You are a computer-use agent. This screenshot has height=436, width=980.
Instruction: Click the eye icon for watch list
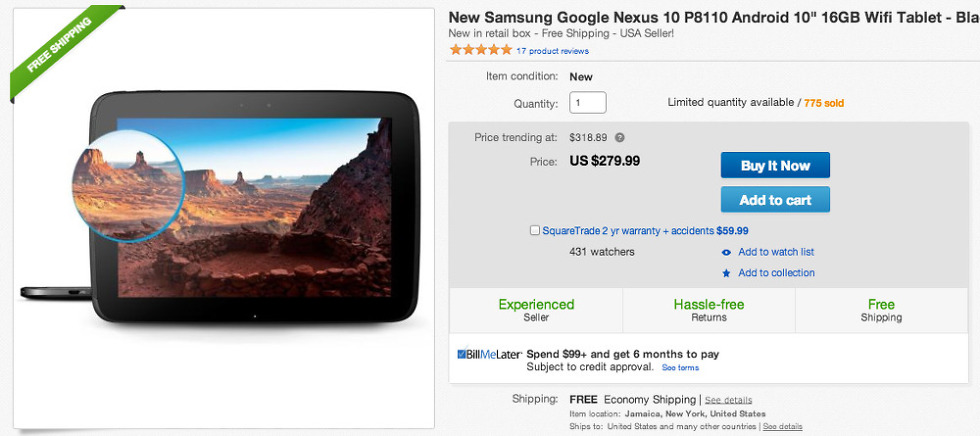click(x=727, y=252)
